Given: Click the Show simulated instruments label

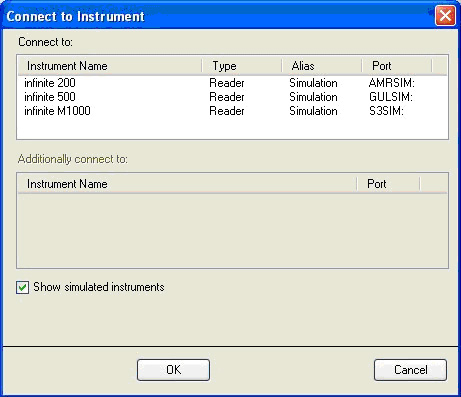Looking at the screenshot, I should (x=99, y=287).
